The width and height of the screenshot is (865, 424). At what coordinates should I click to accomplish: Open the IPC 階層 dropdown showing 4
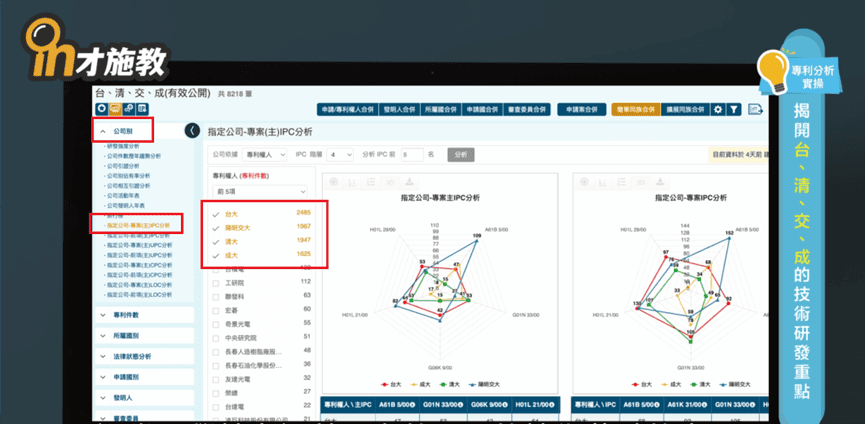coord(341,155)
